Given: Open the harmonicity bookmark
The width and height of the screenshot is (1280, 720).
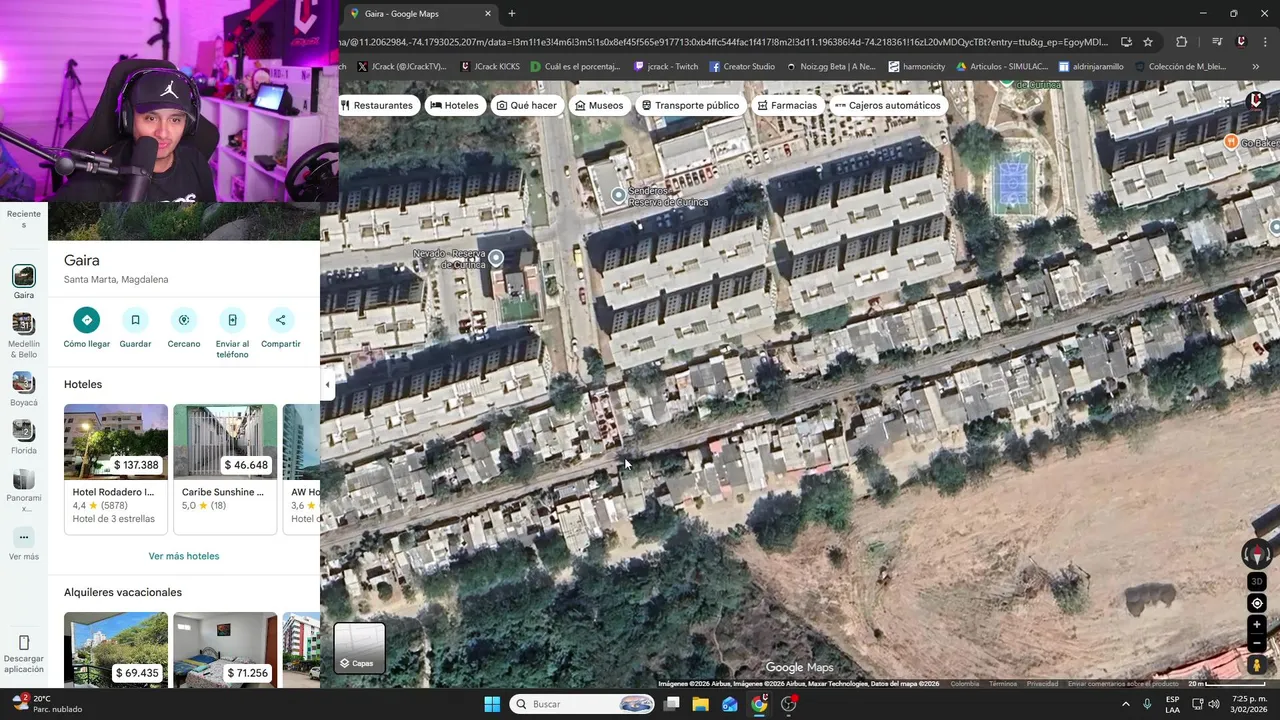Looking at the screenshot, I should (x=916, y=67).
